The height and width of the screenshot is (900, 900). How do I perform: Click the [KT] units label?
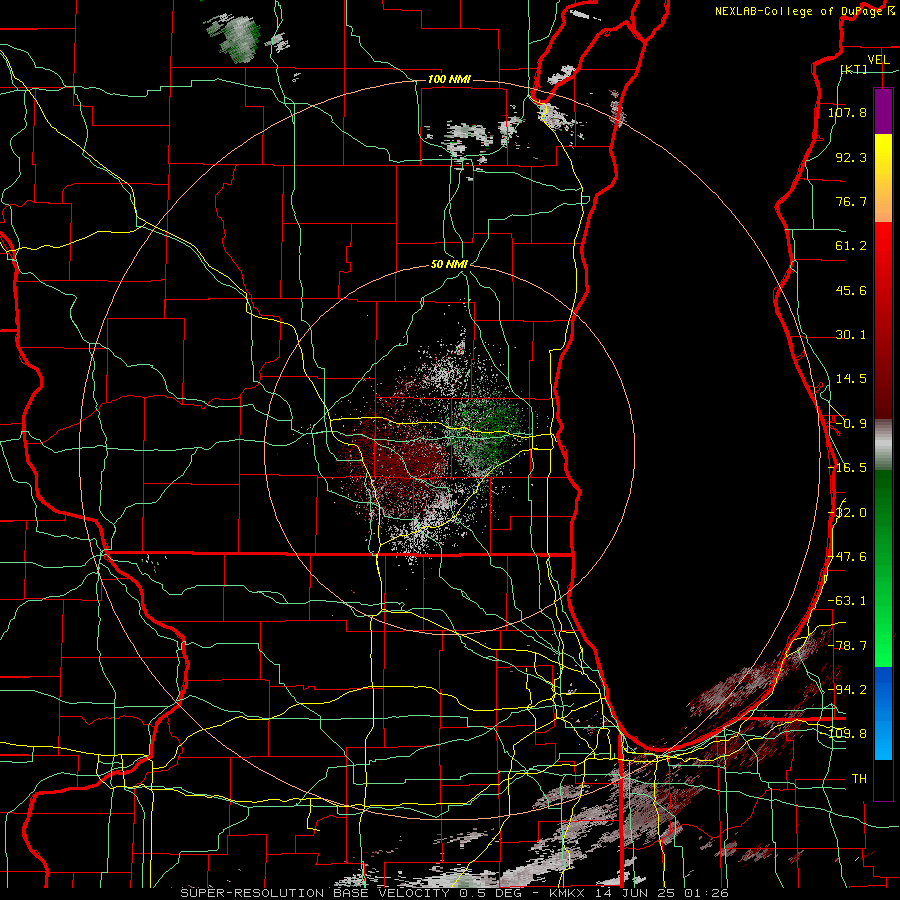853,69
